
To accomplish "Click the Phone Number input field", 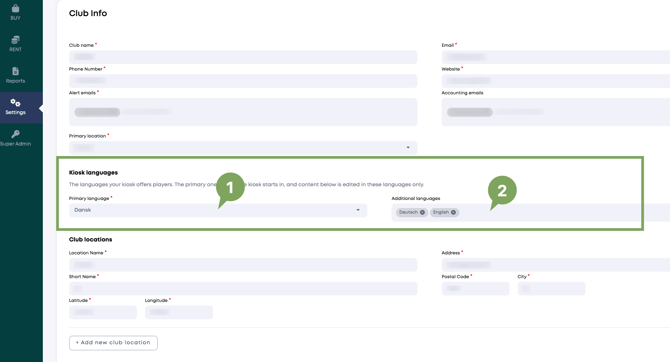I will (x=243, y=81).
